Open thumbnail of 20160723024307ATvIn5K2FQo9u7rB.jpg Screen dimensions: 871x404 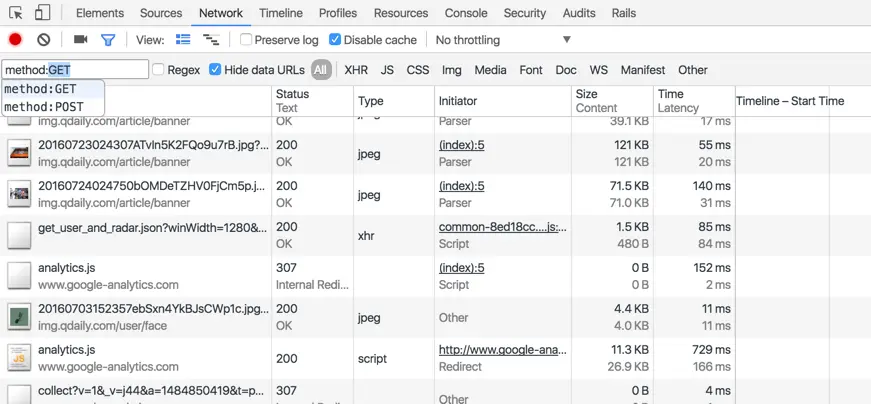click(x=19, y=153)
